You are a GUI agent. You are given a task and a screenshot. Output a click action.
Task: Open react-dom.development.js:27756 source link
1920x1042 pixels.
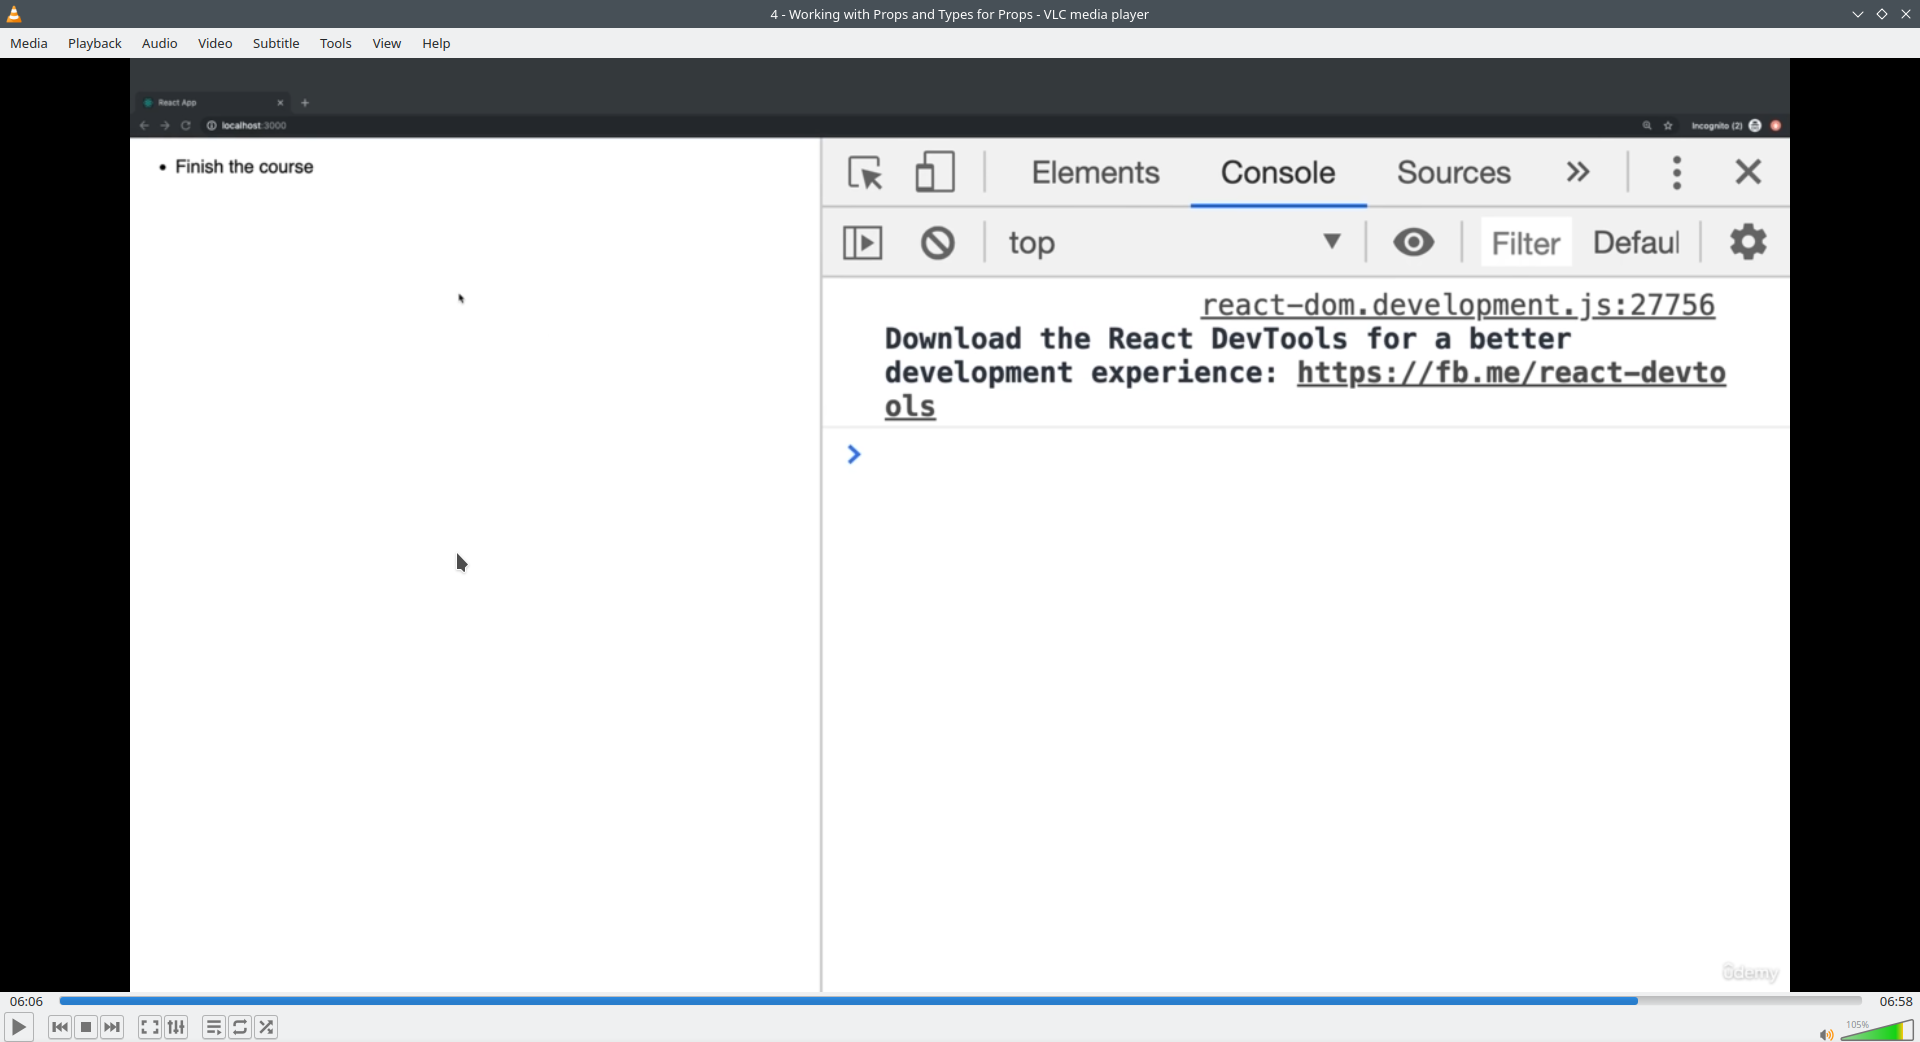point(1458,305)
